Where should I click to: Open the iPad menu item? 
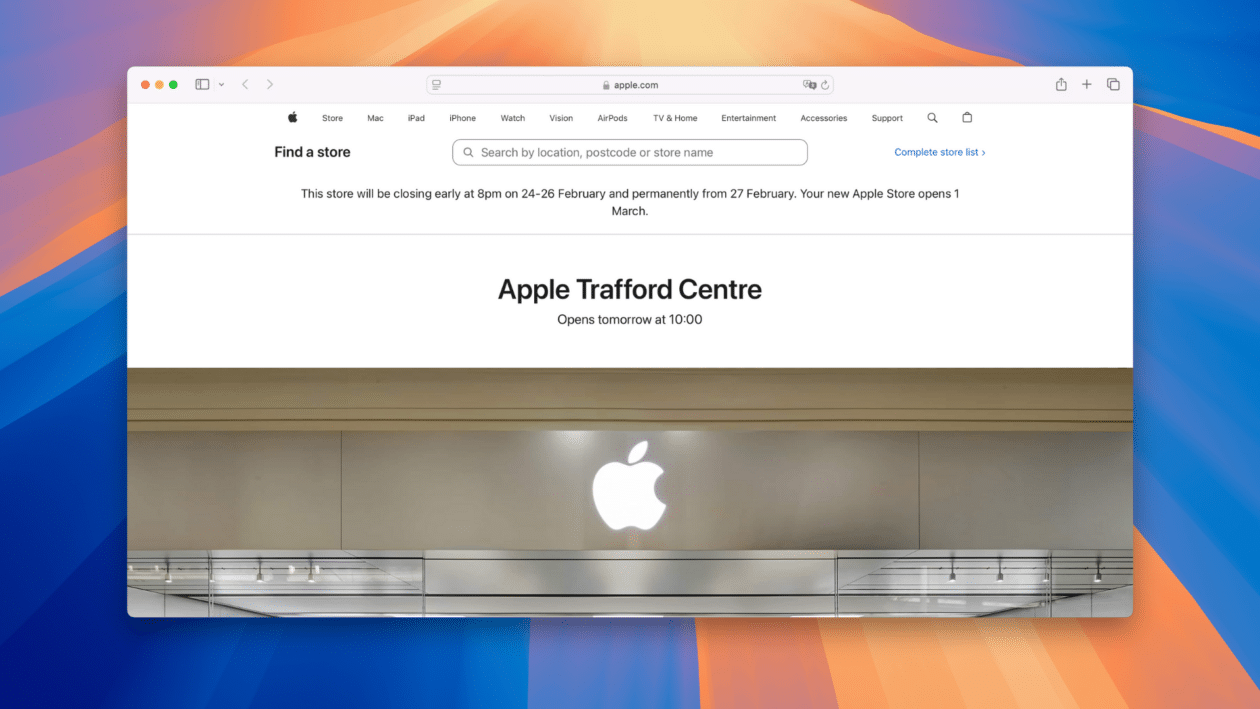(416, 118)
